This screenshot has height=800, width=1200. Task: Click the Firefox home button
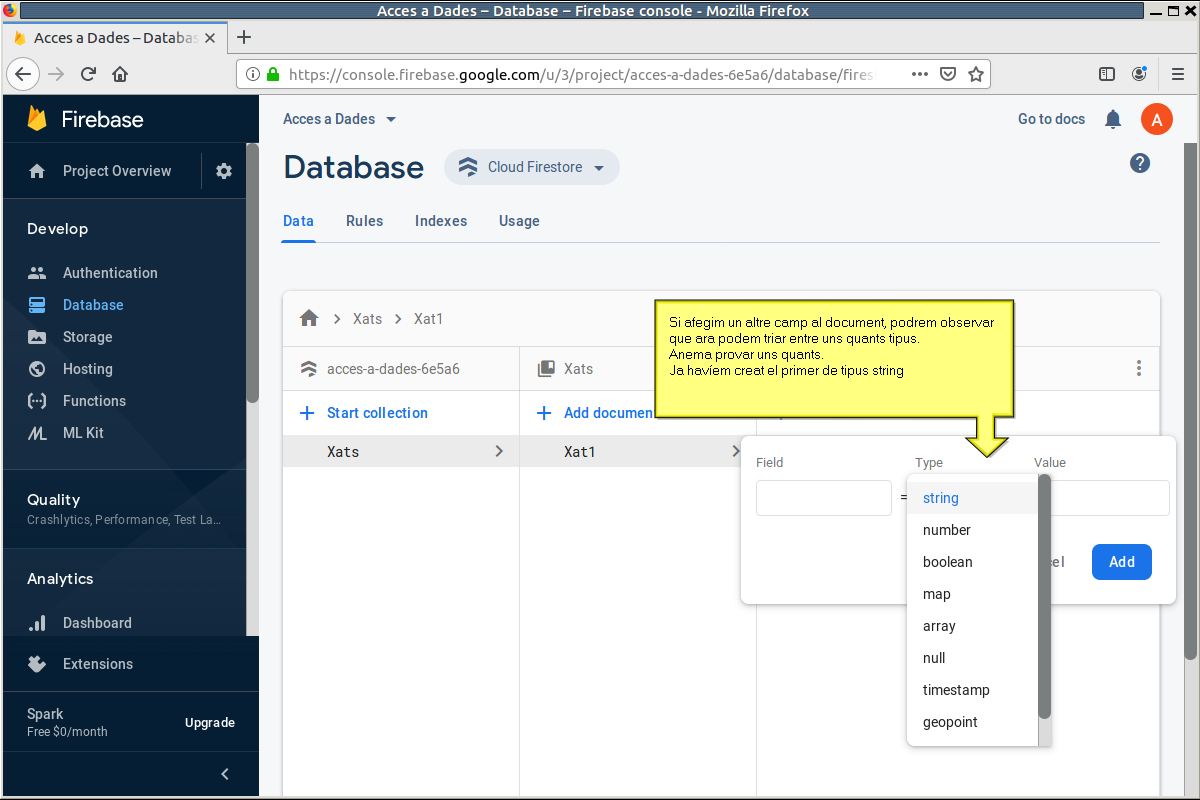120,74
